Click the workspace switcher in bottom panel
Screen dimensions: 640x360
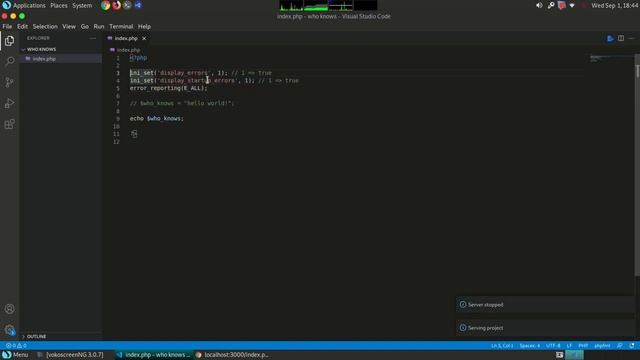(574, 355)
